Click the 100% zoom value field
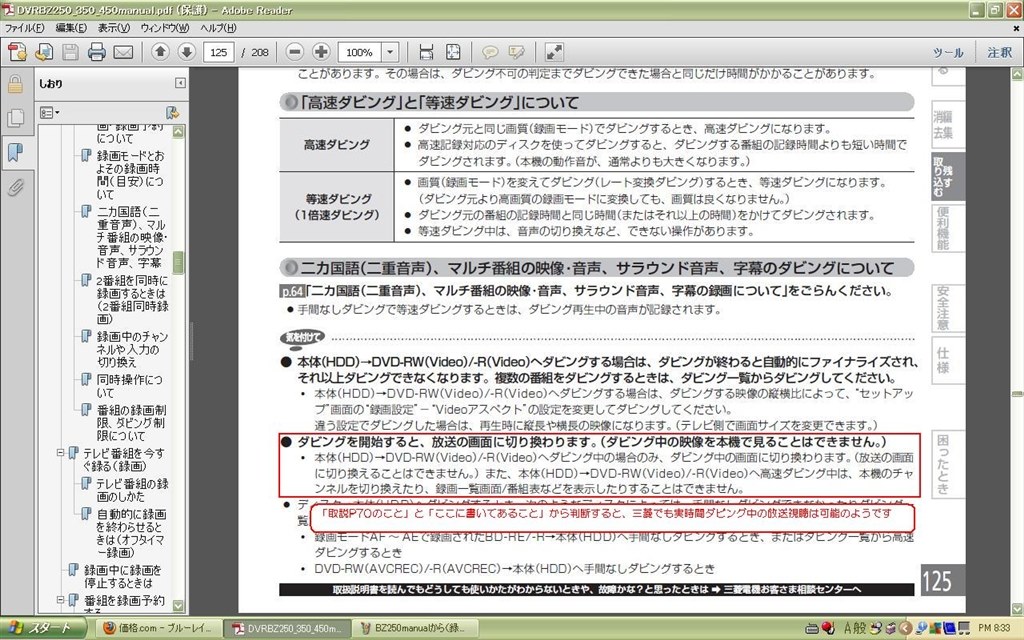1024x640 pixels. 360,52
